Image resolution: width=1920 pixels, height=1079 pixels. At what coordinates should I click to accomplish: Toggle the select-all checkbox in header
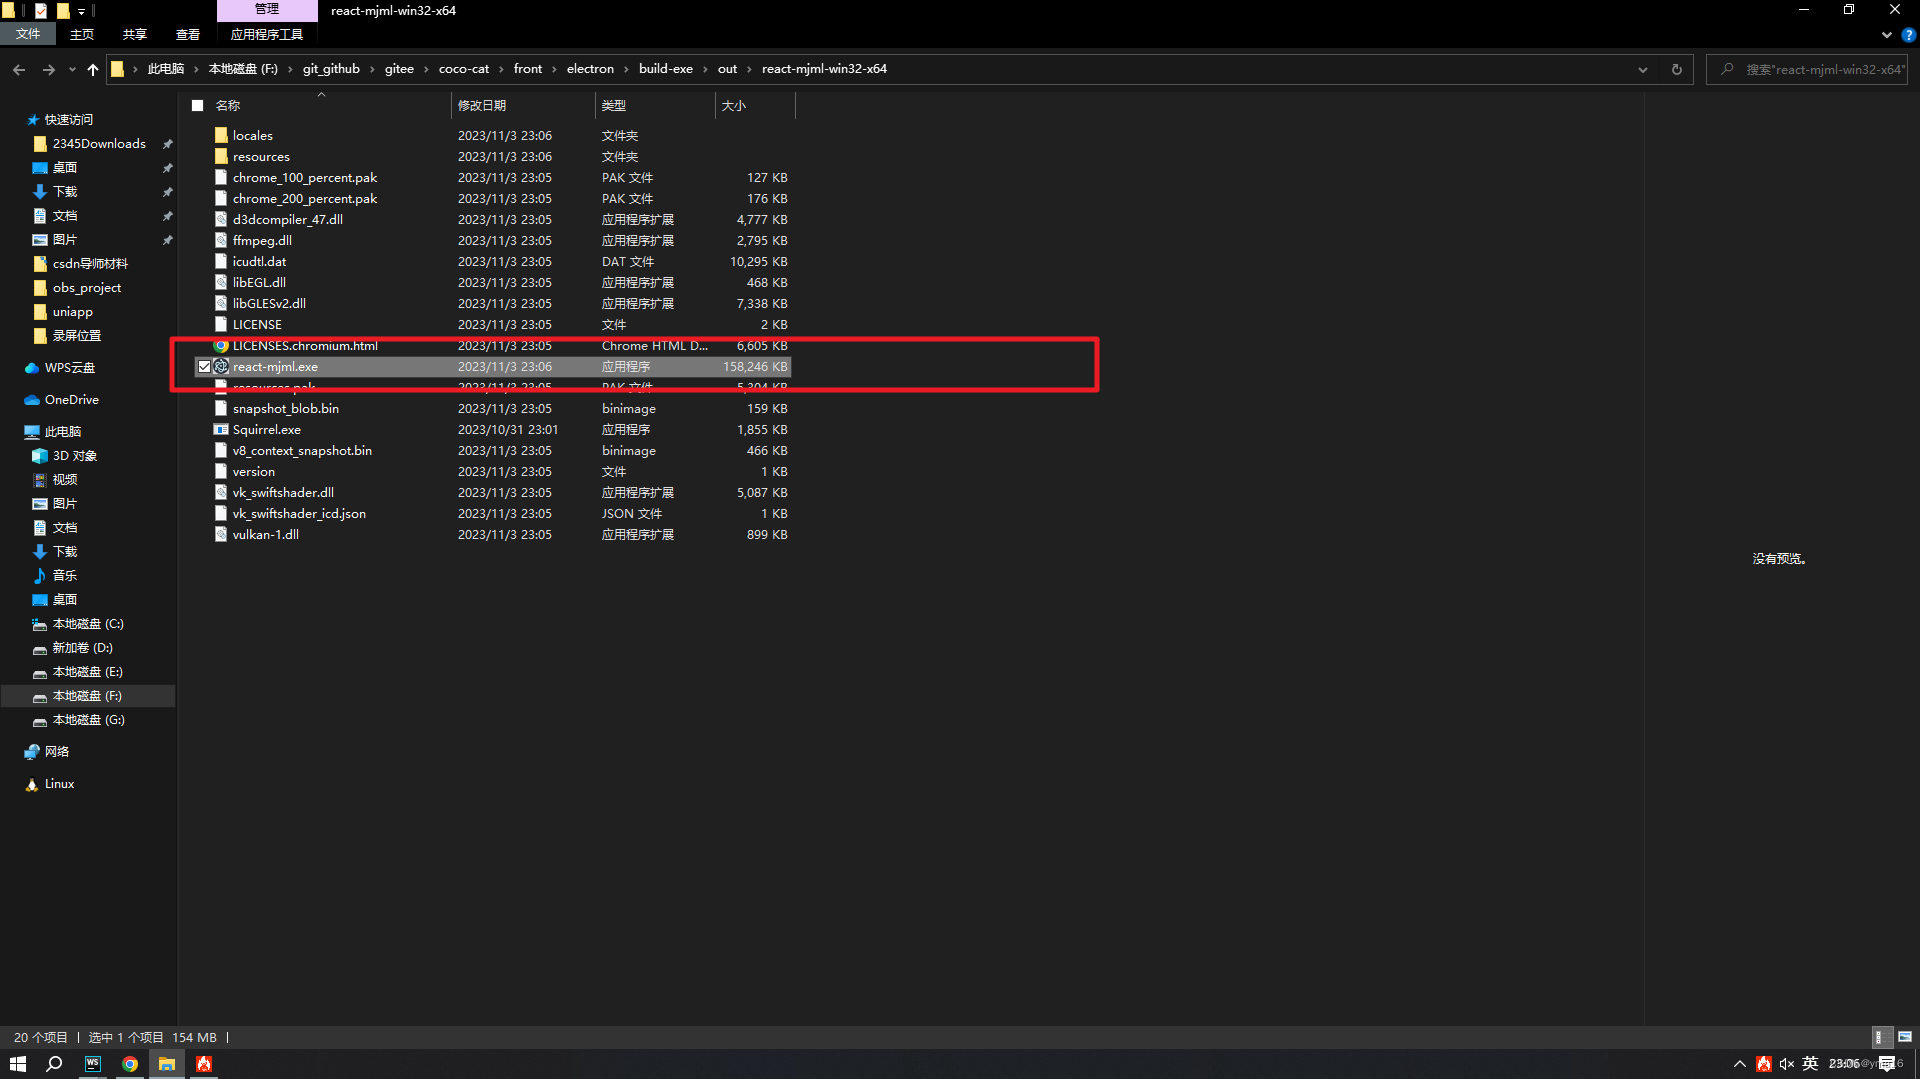(198, 106)
